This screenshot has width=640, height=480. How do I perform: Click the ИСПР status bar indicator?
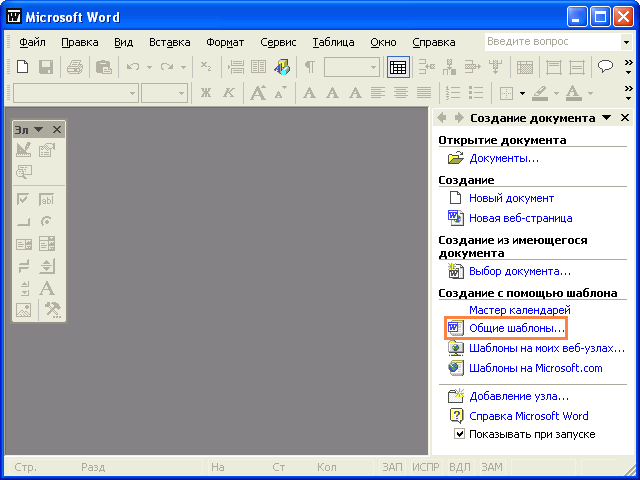pyautogui.click(x=425, y=467)
